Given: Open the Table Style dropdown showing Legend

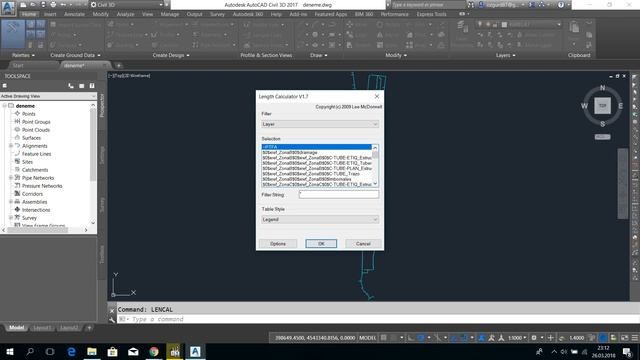Looking at the screenshot, I should (x=320, y=220).
